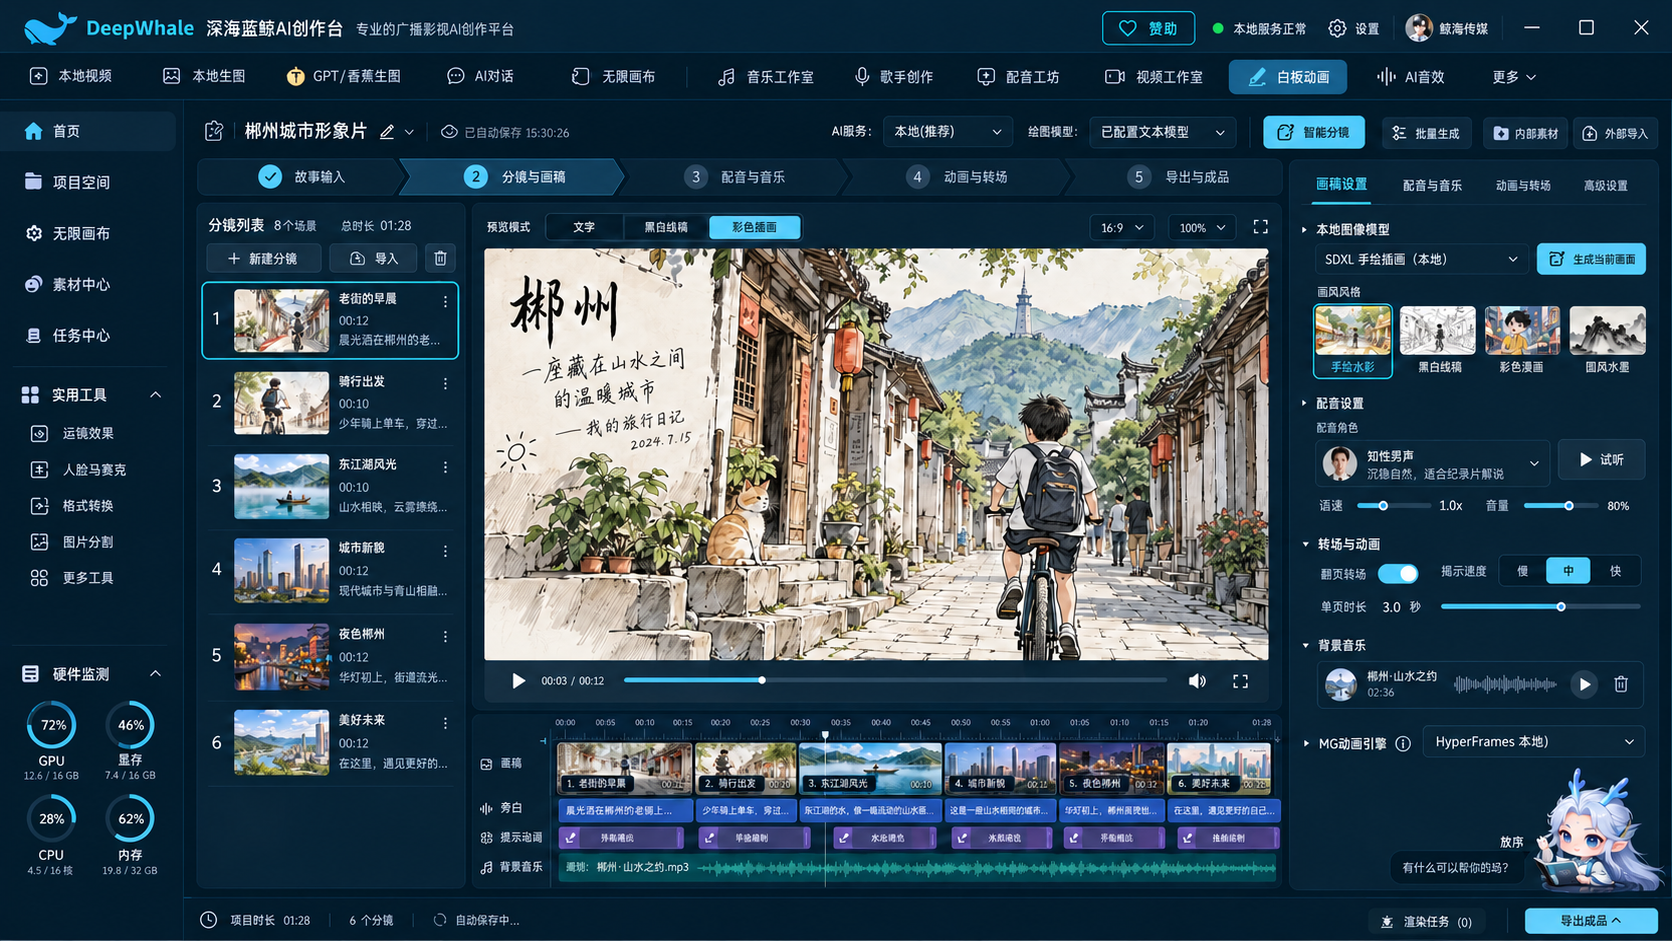1672x941 pixels.
Task: Switch to 音乐工作室 tab
Action: coord(766,77)
